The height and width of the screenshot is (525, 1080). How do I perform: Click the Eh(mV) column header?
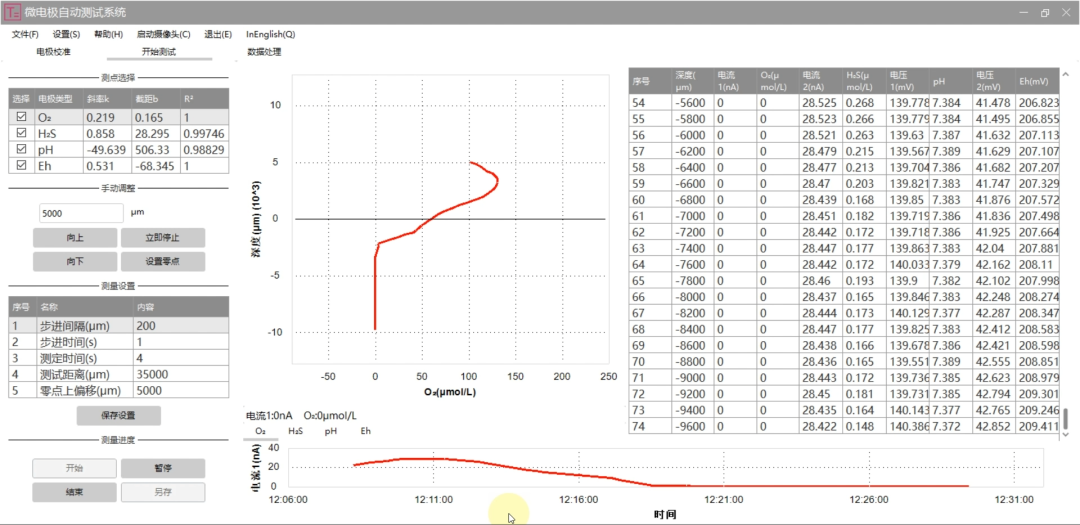click(x=1037, y=81)
